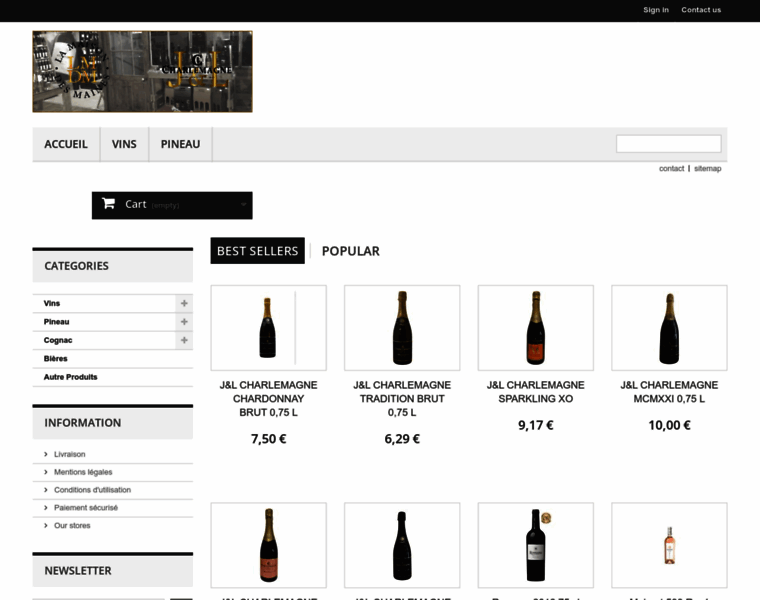Click J&L Charlemagne Tradition Brut 0,75 L title
Screen dimensions: 760x600
(402, 399)
